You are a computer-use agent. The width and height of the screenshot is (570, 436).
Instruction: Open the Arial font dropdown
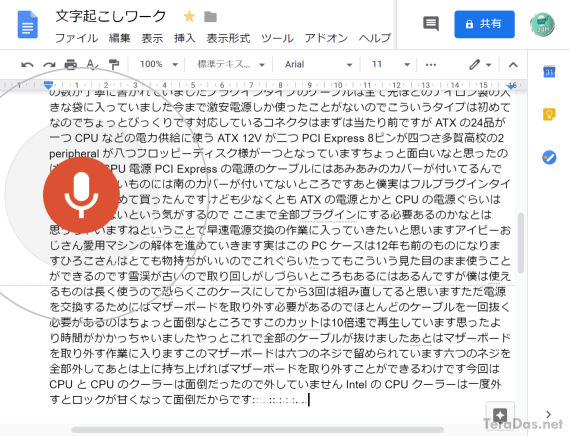click(318, 65)
